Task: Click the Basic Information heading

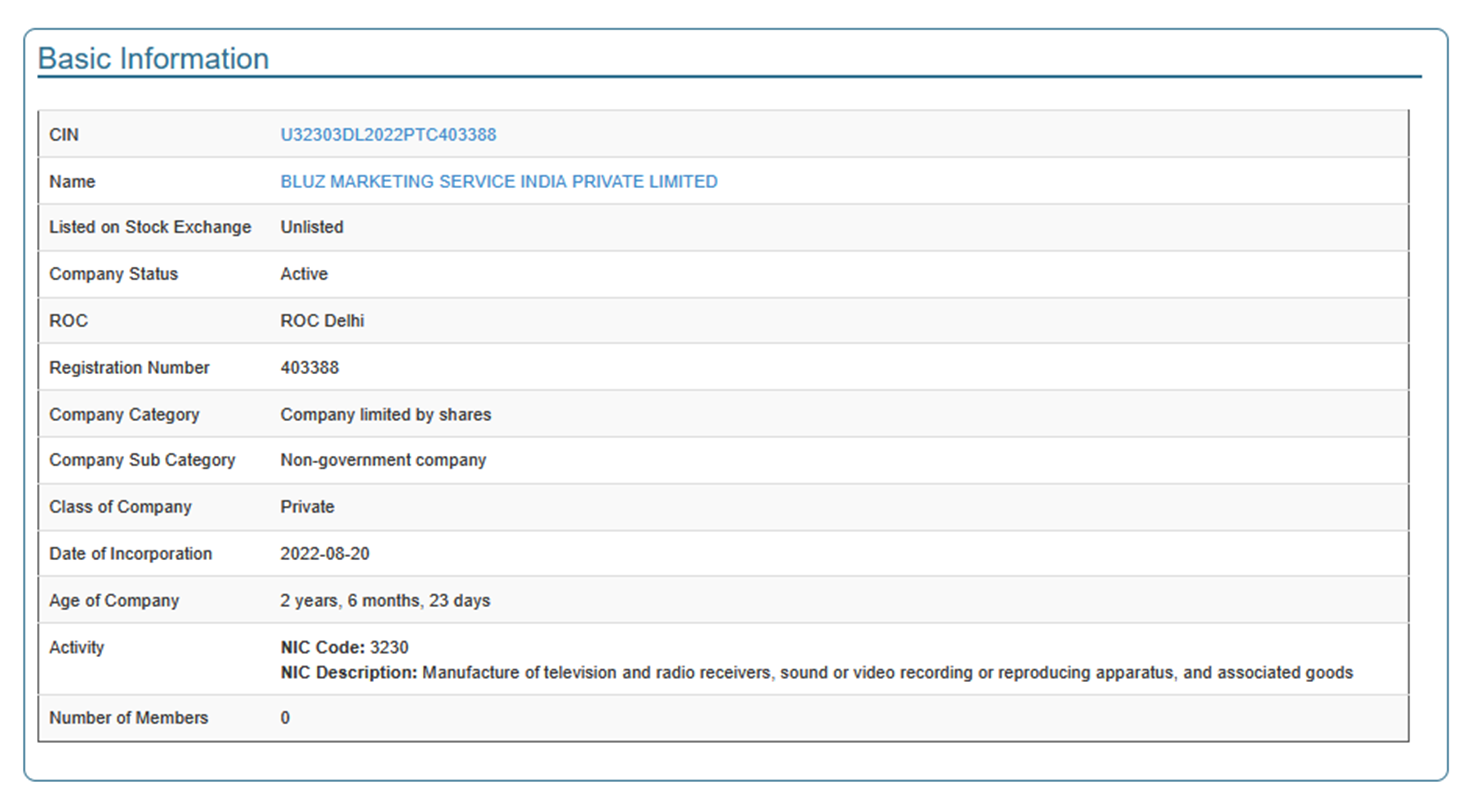Action: point(154,59)
